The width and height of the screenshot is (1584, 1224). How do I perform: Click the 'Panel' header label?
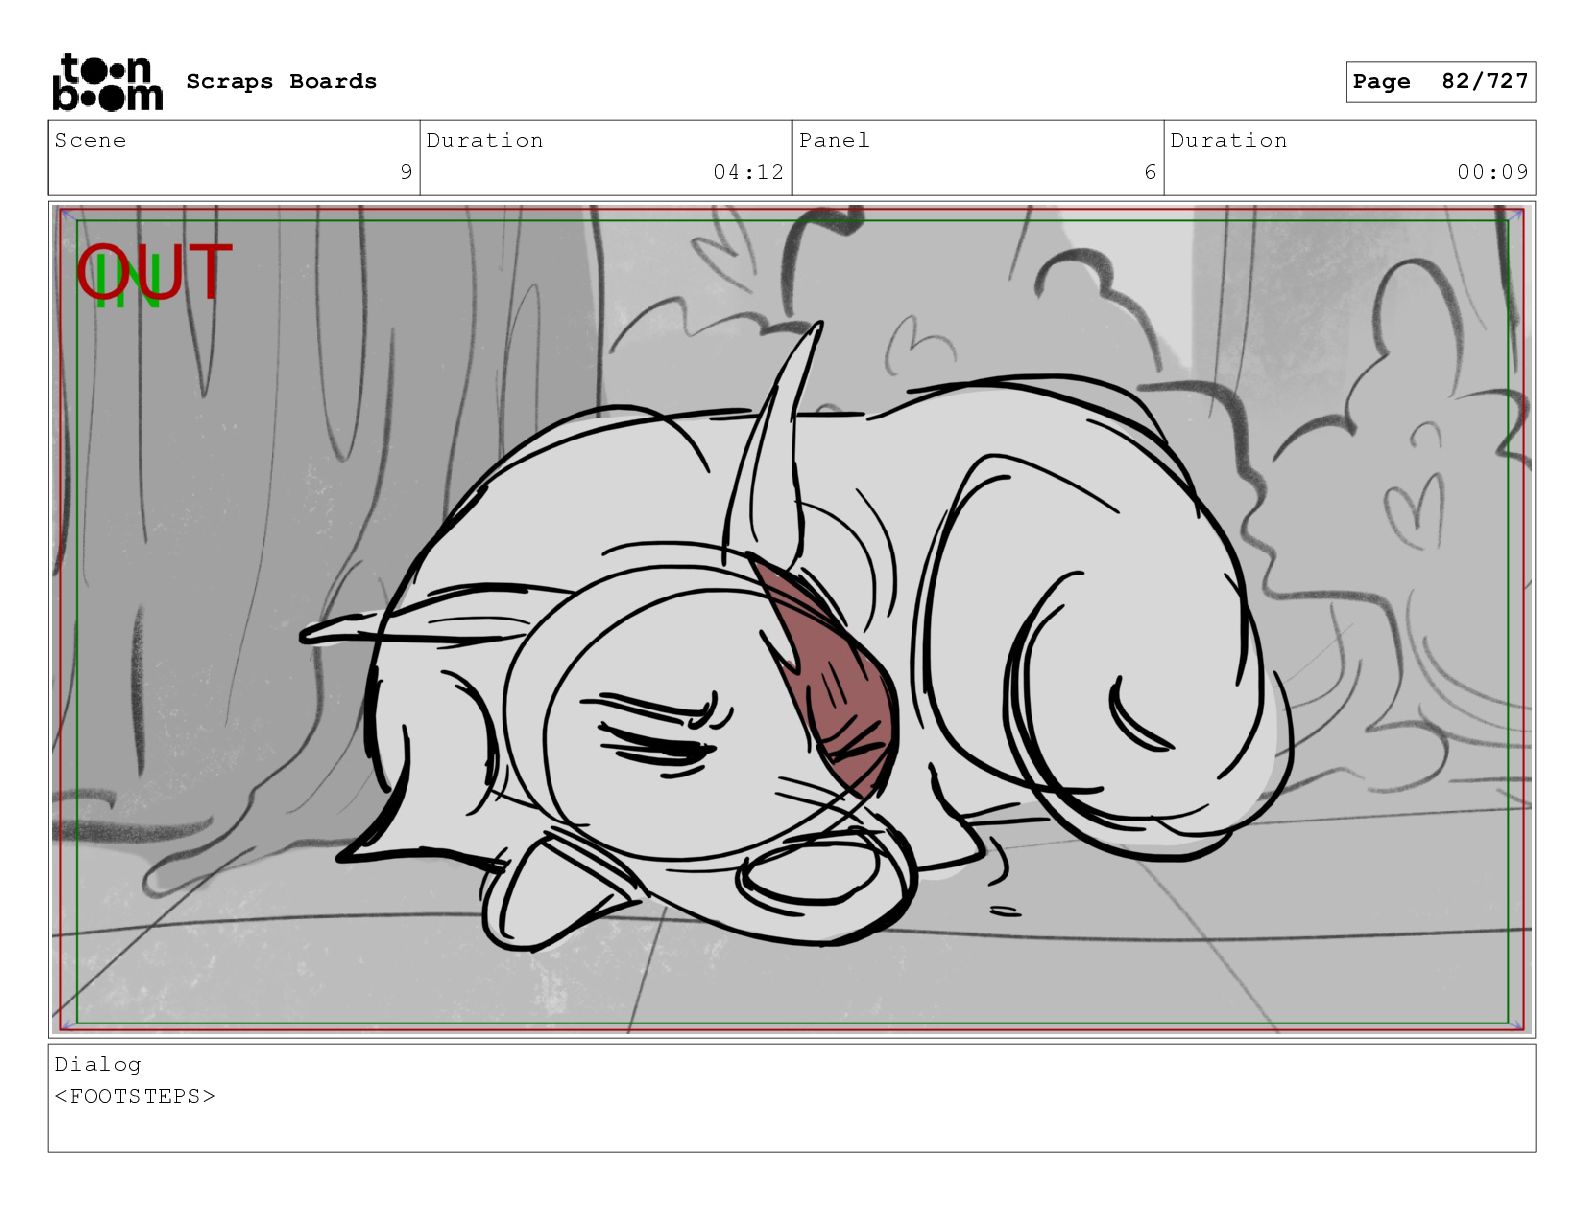click(834, 140)
